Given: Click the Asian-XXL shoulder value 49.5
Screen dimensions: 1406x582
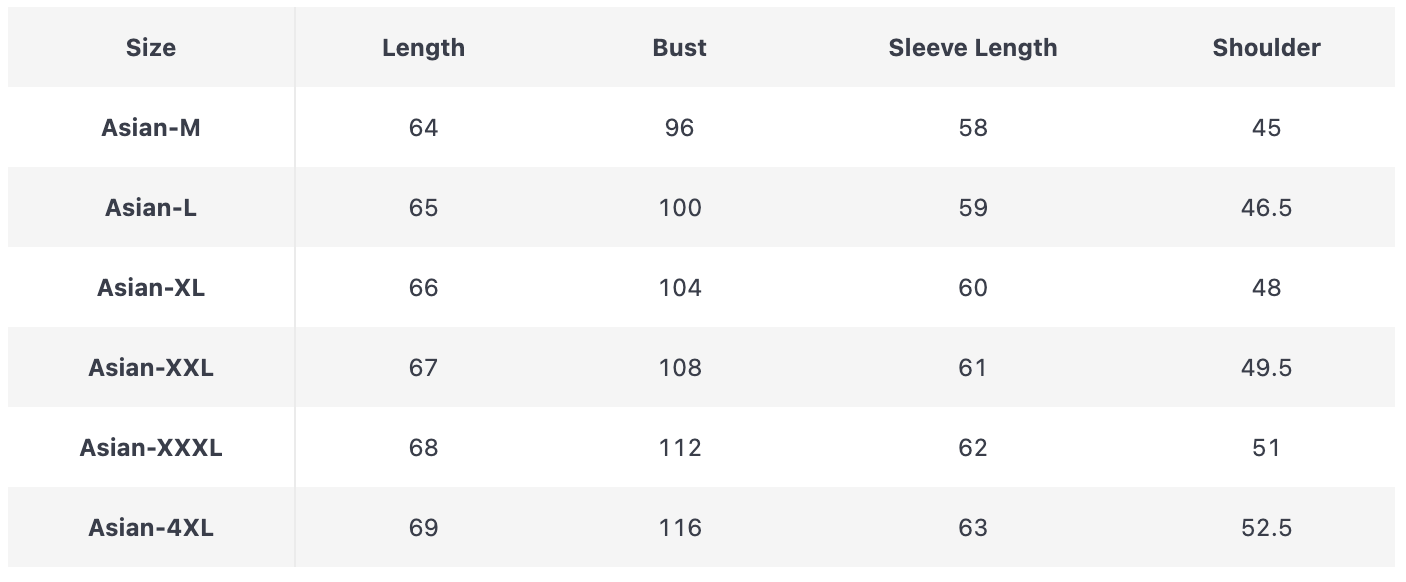Looking at the screenshot, I should pyautogui.click(x=1266, y=368).
